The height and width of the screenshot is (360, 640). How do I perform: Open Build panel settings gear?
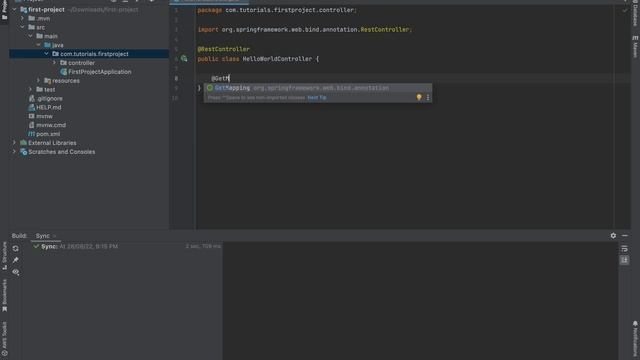613,236
